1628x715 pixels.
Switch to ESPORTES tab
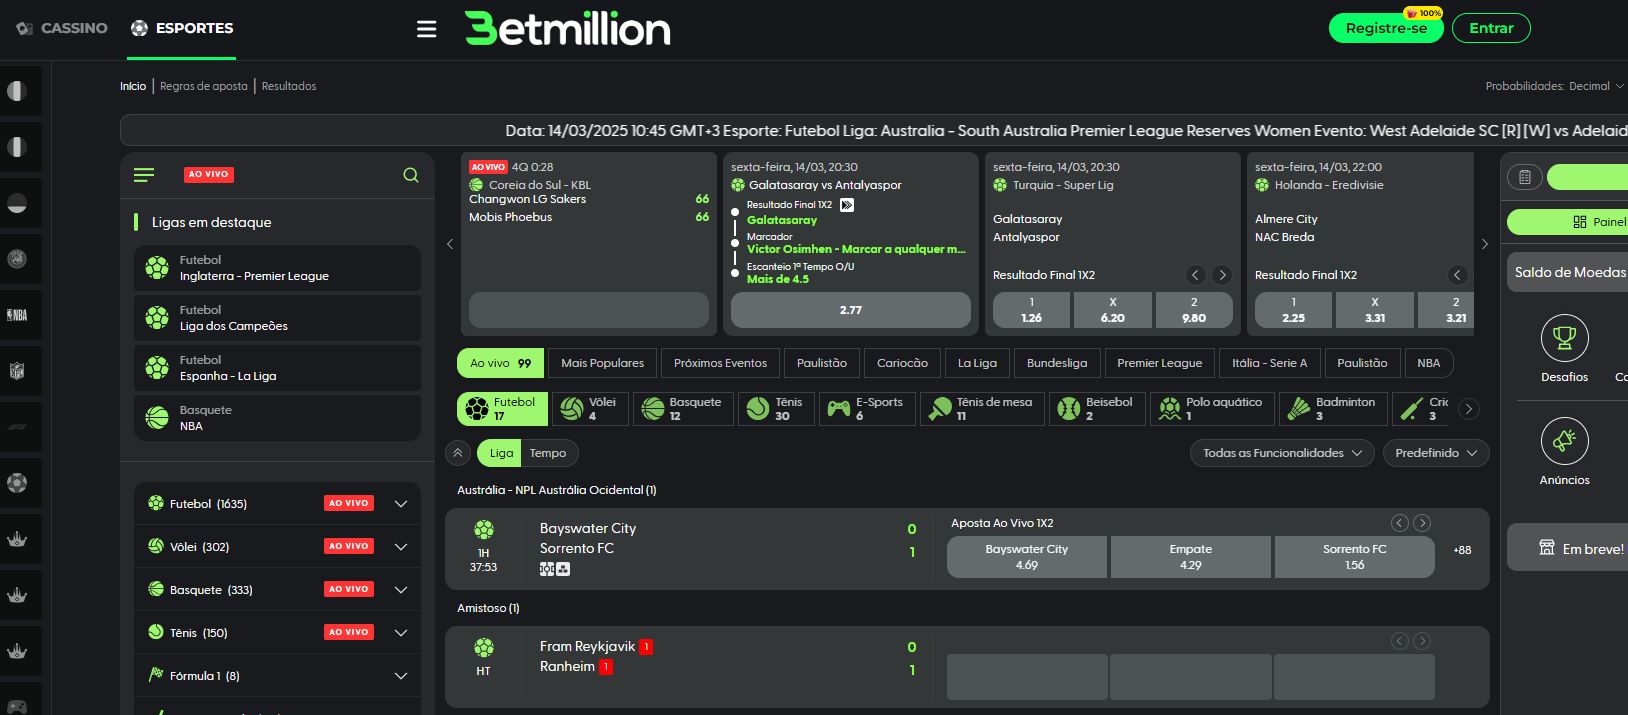182,28
